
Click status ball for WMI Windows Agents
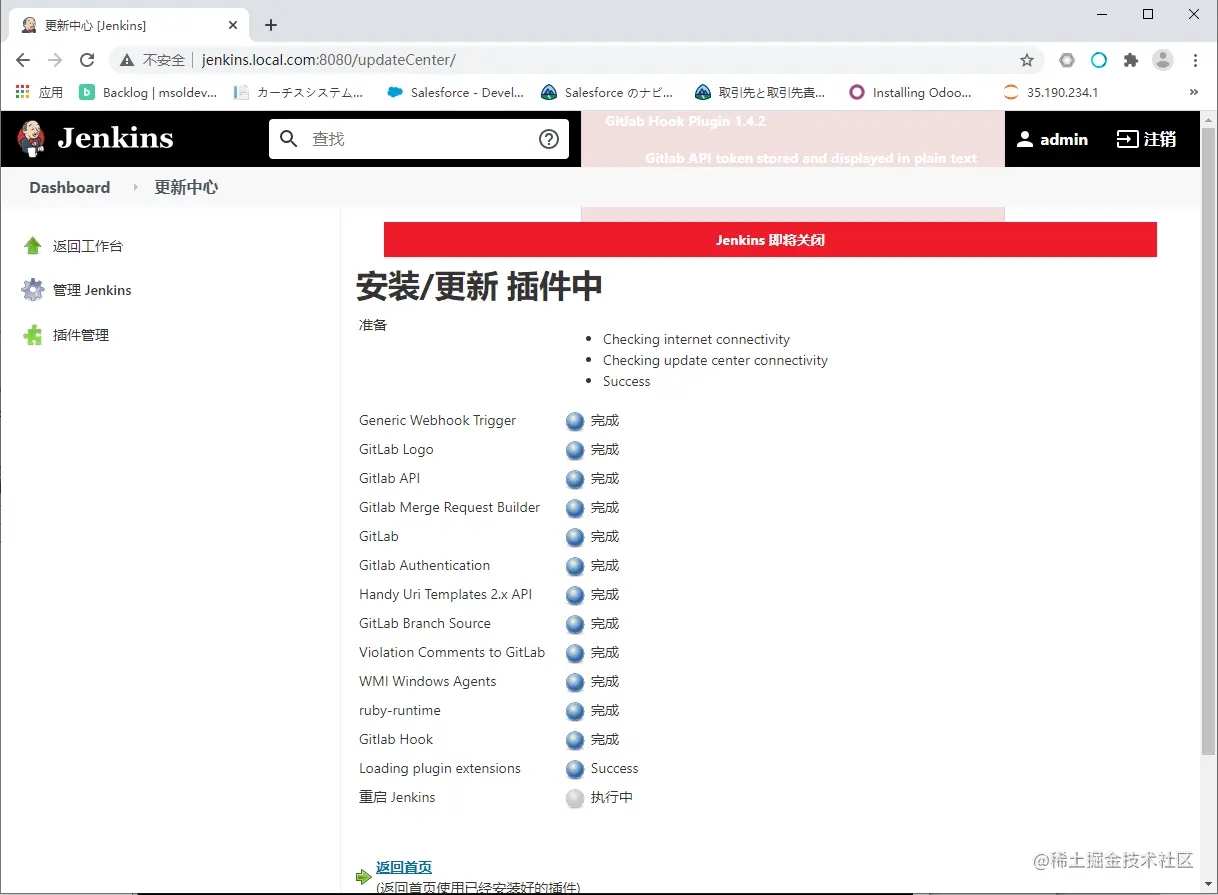(575, 682)
